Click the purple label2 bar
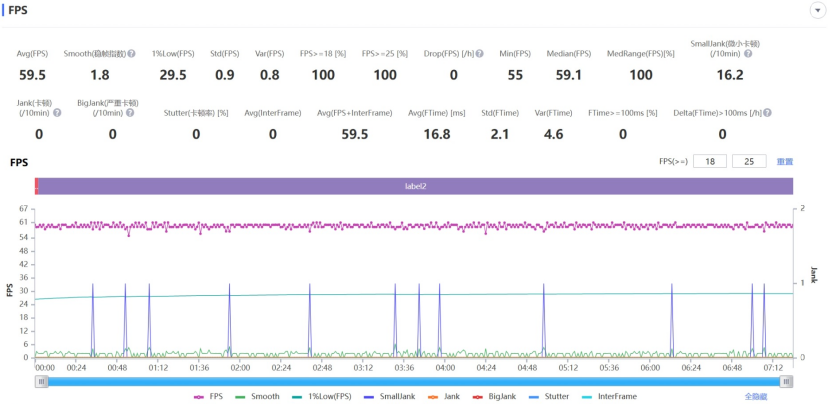The width and height of the screenshot is (832, 404). (415, 186)
